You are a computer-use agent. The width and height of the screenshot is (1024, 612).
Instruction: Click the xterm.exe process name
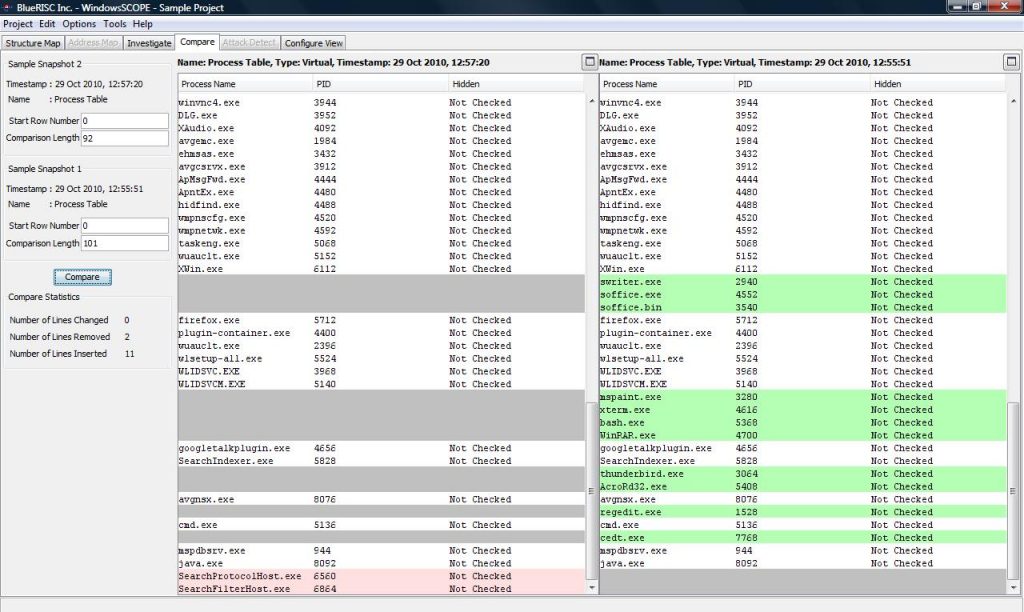[625, 410]
